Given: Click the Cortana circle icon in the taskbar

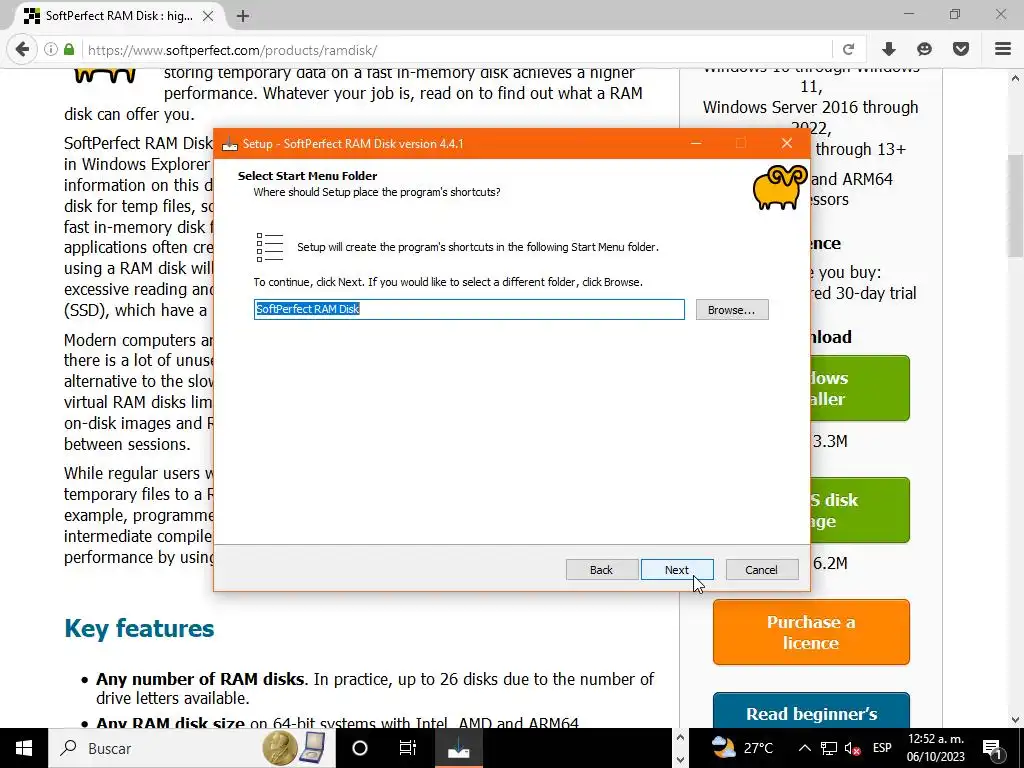Looking at the screenshot, I should click(360, 748).
